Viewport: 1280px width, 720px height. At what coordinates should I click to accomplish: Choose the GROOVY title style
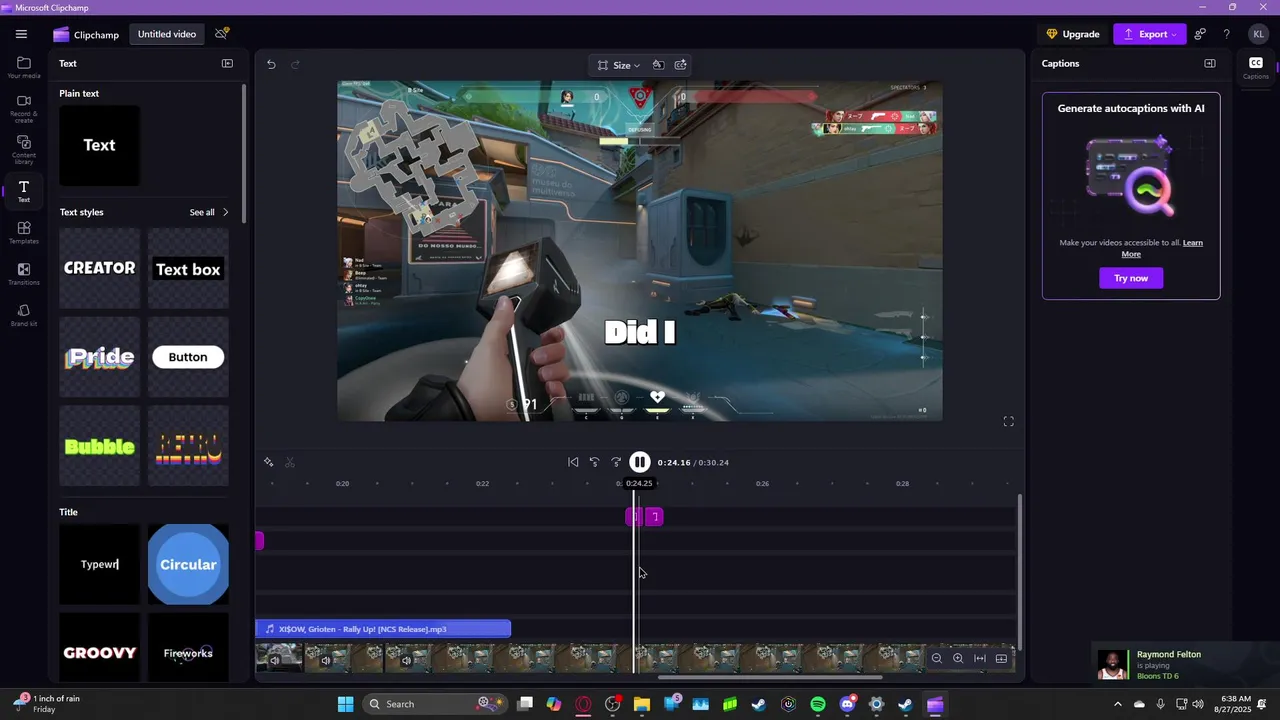pyautogui.click(x=99, y=648)
